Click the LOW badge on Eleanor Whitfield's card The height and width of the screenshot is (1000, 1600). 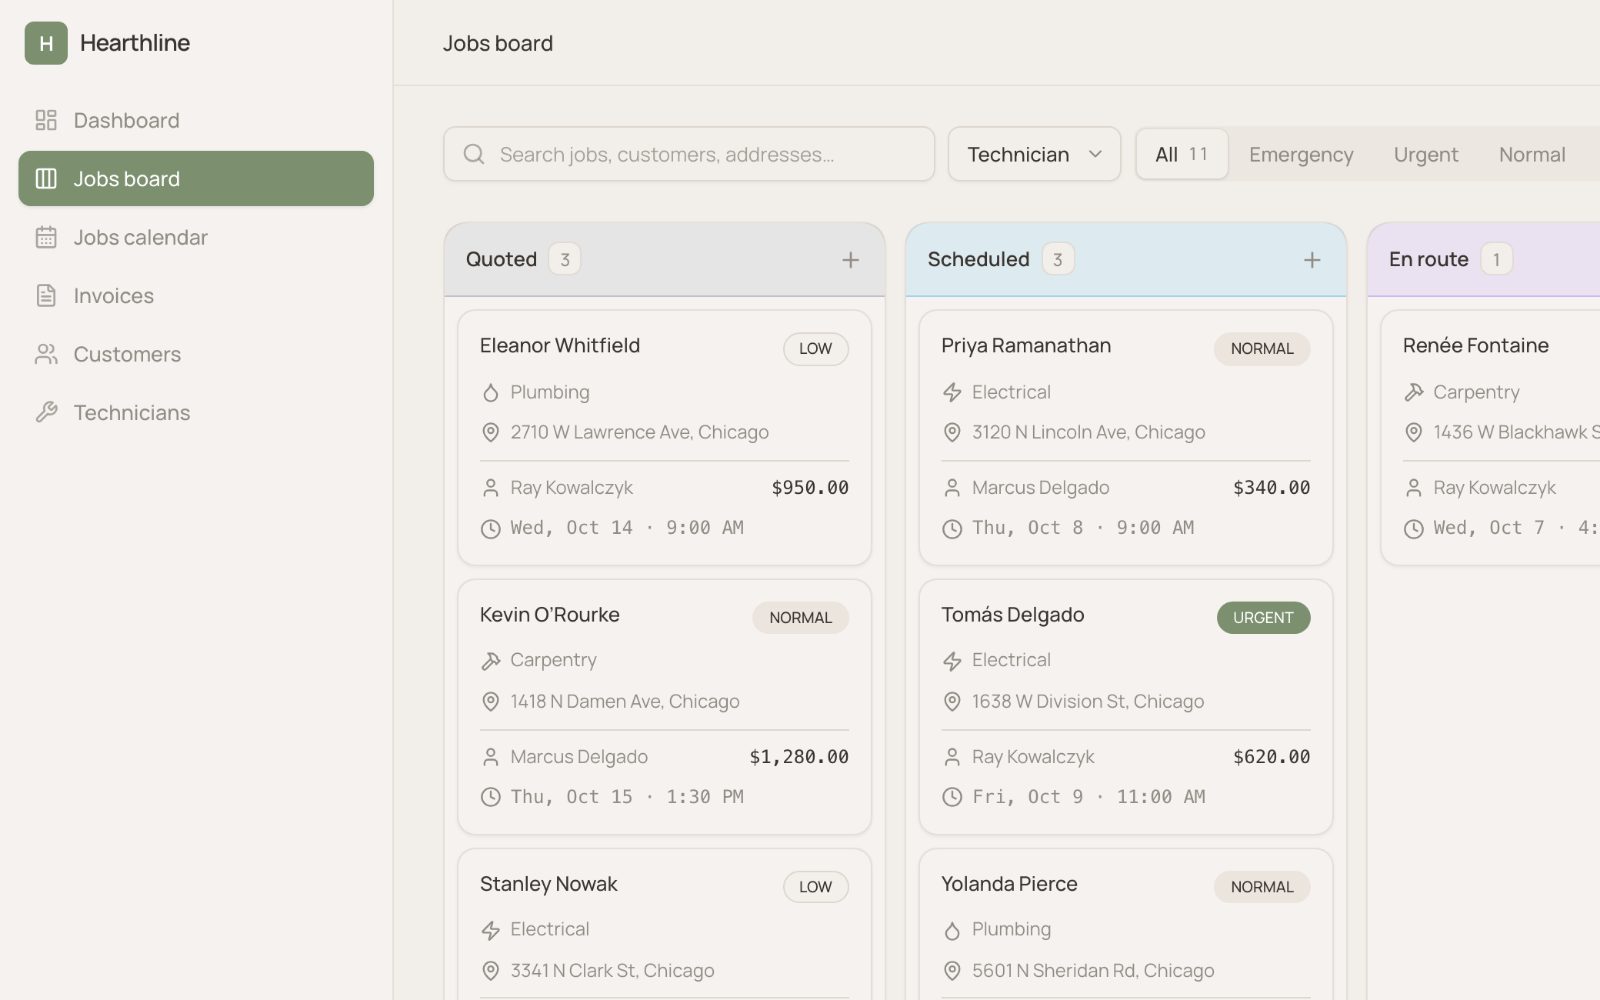(x=815, y=349)
